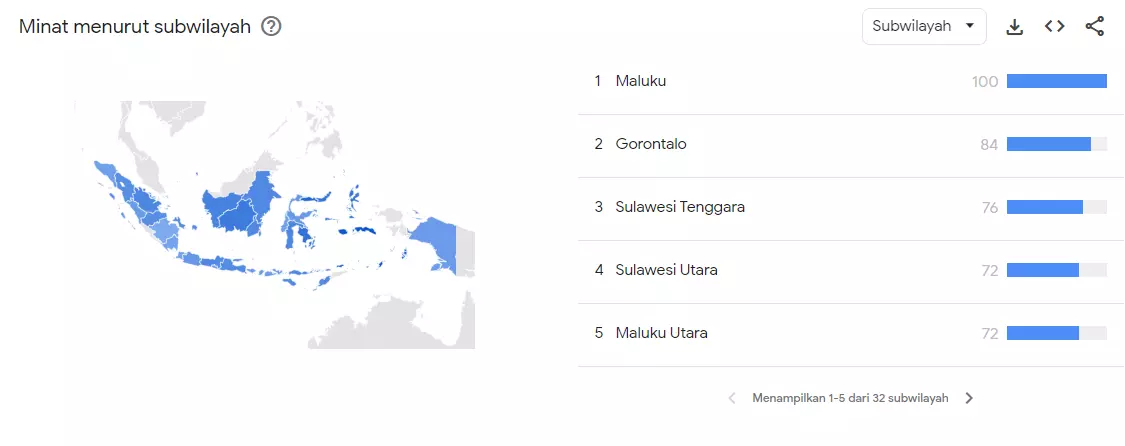The image size is (1125, 446).
Task: Click the Minat menurut subwilayah heading
Action: click(x=135, y=27)
